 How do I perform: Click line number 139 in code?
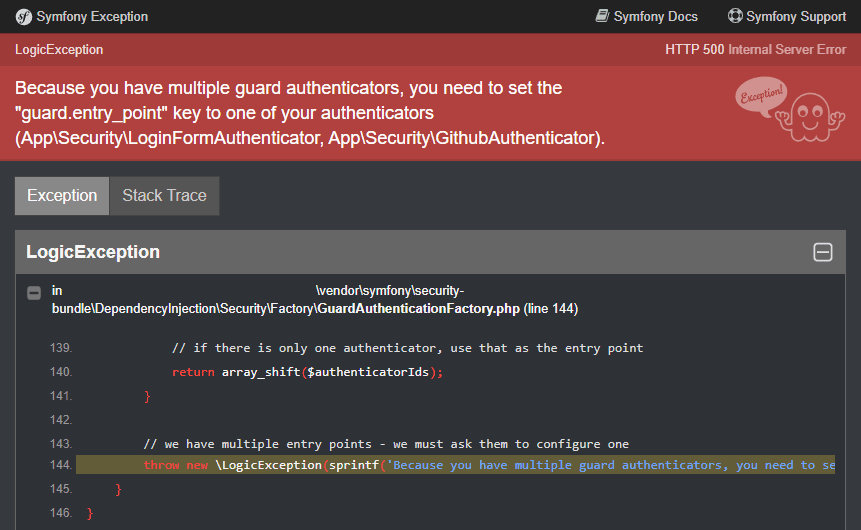click(60, 348)
